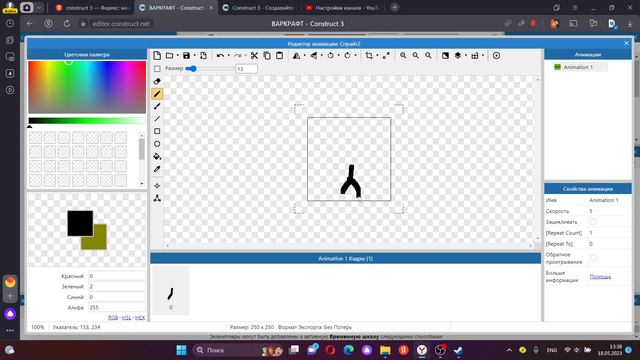Click the new/clear image icon
The image size is (640, 360).
coord(157,56)
